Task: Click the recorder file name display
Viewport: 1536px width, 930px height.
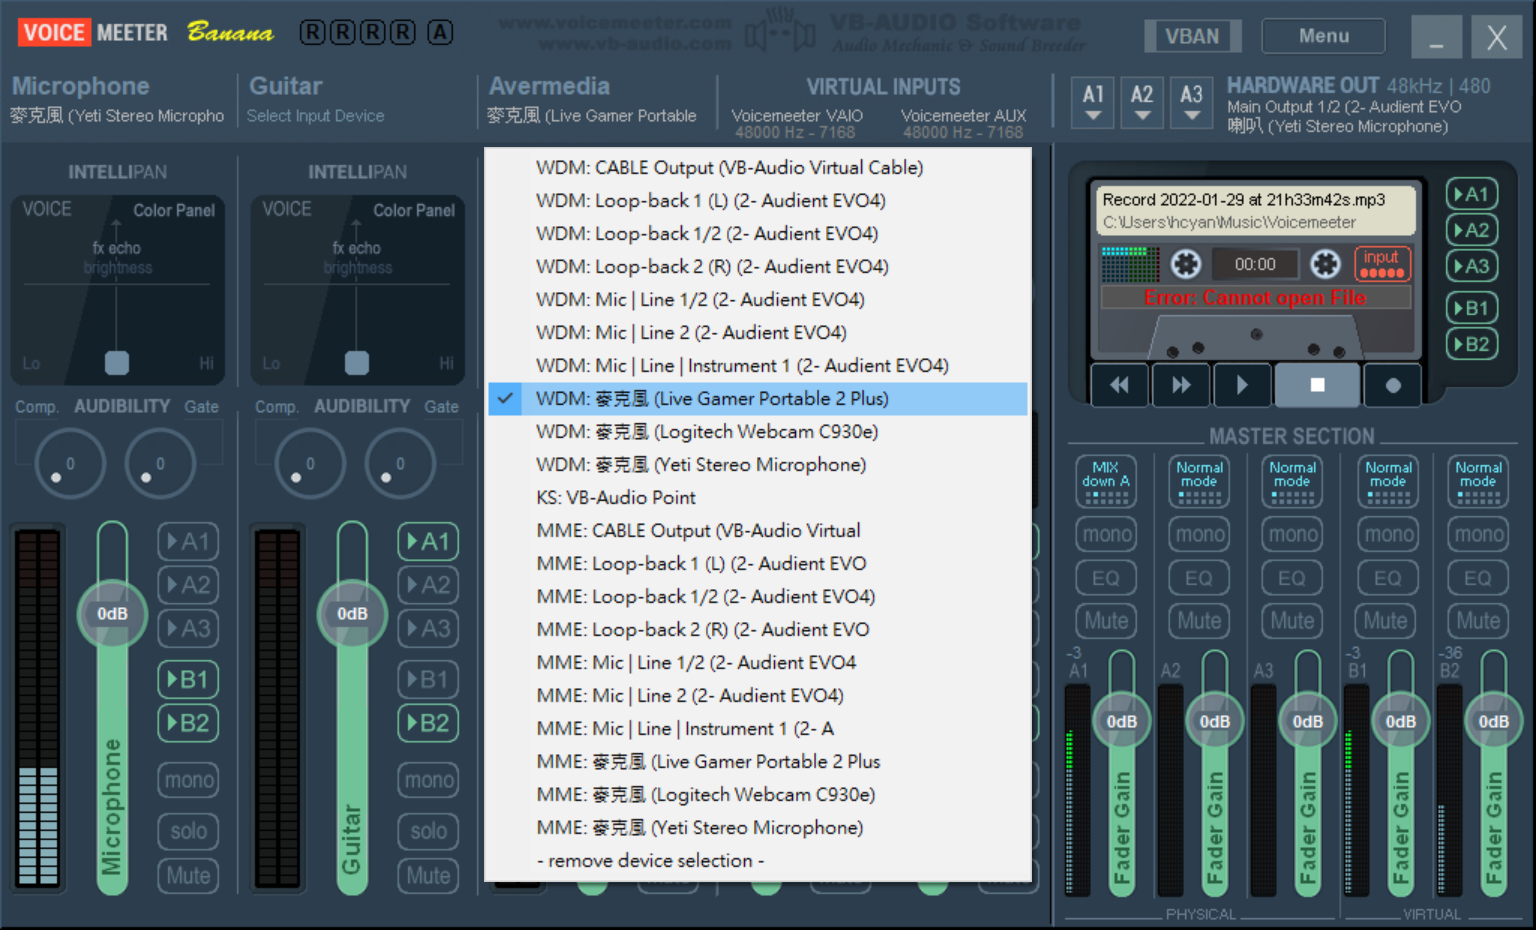Action: pyautogui.click(x=1256, y=210)
